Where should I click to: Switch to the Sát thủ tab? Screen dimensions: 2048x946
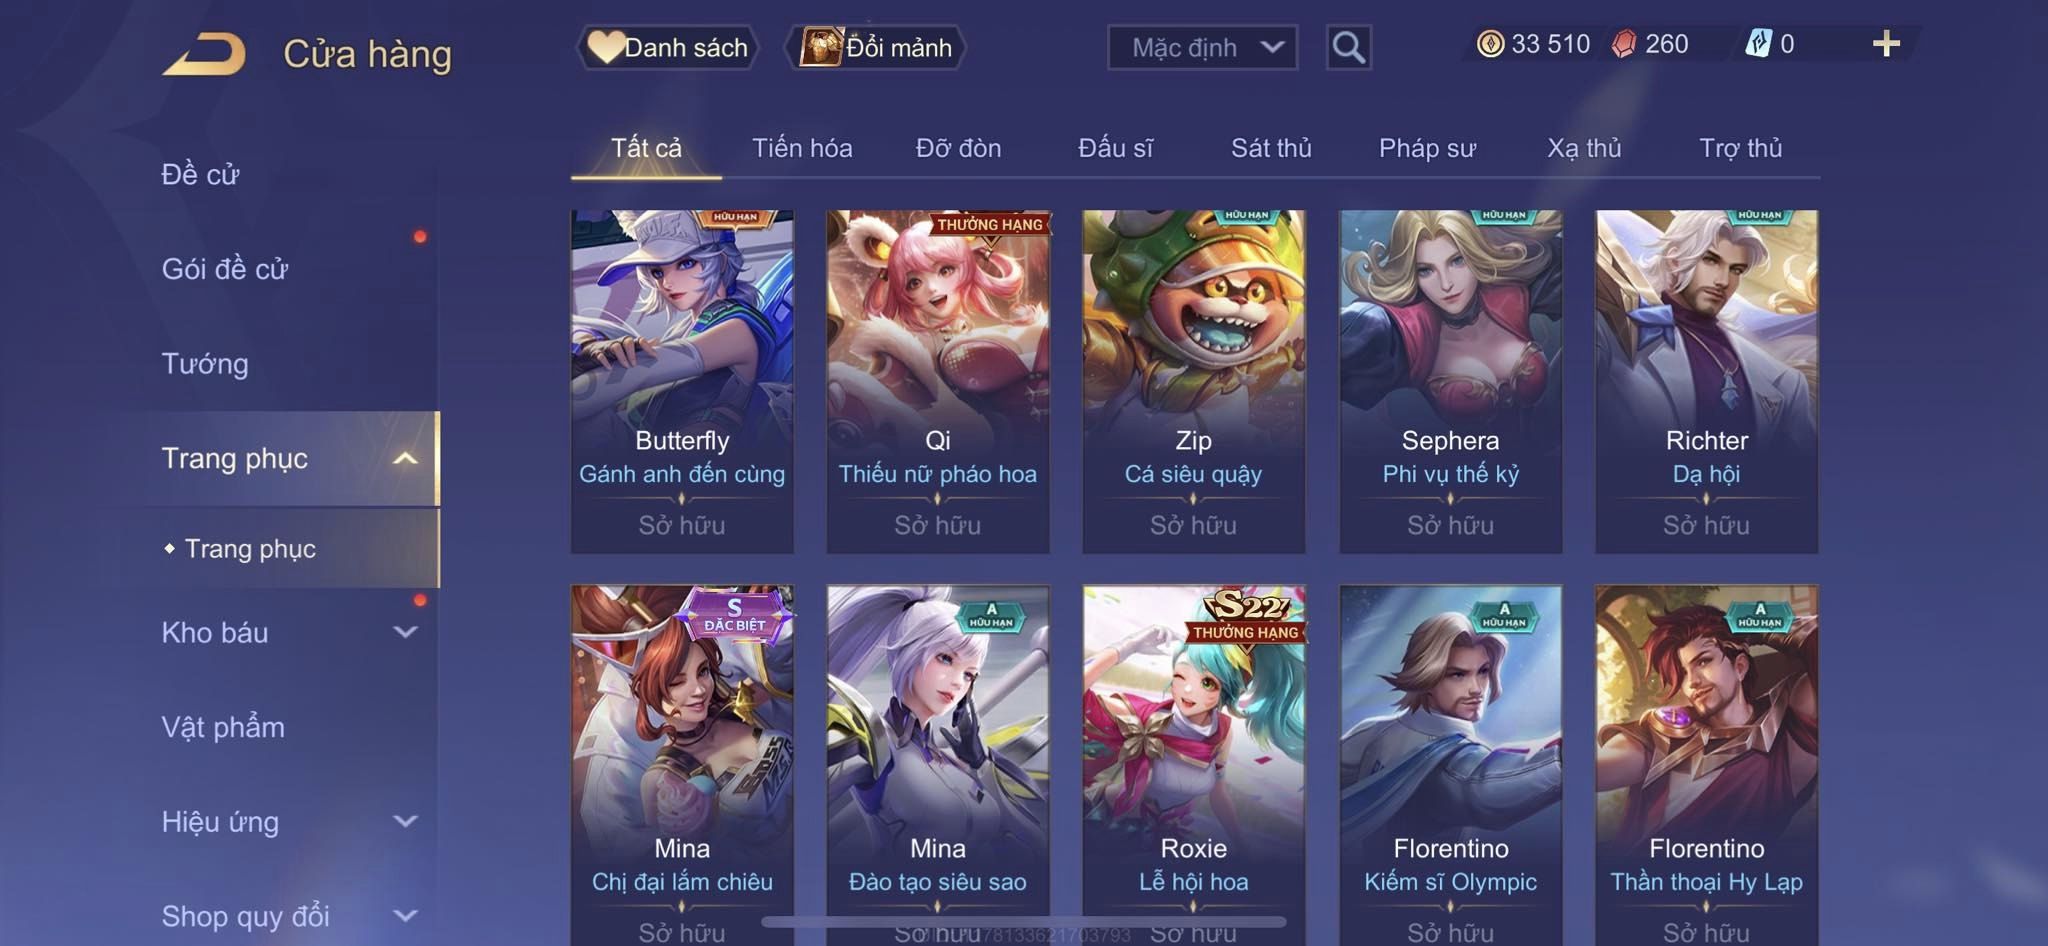(1270, 148)
